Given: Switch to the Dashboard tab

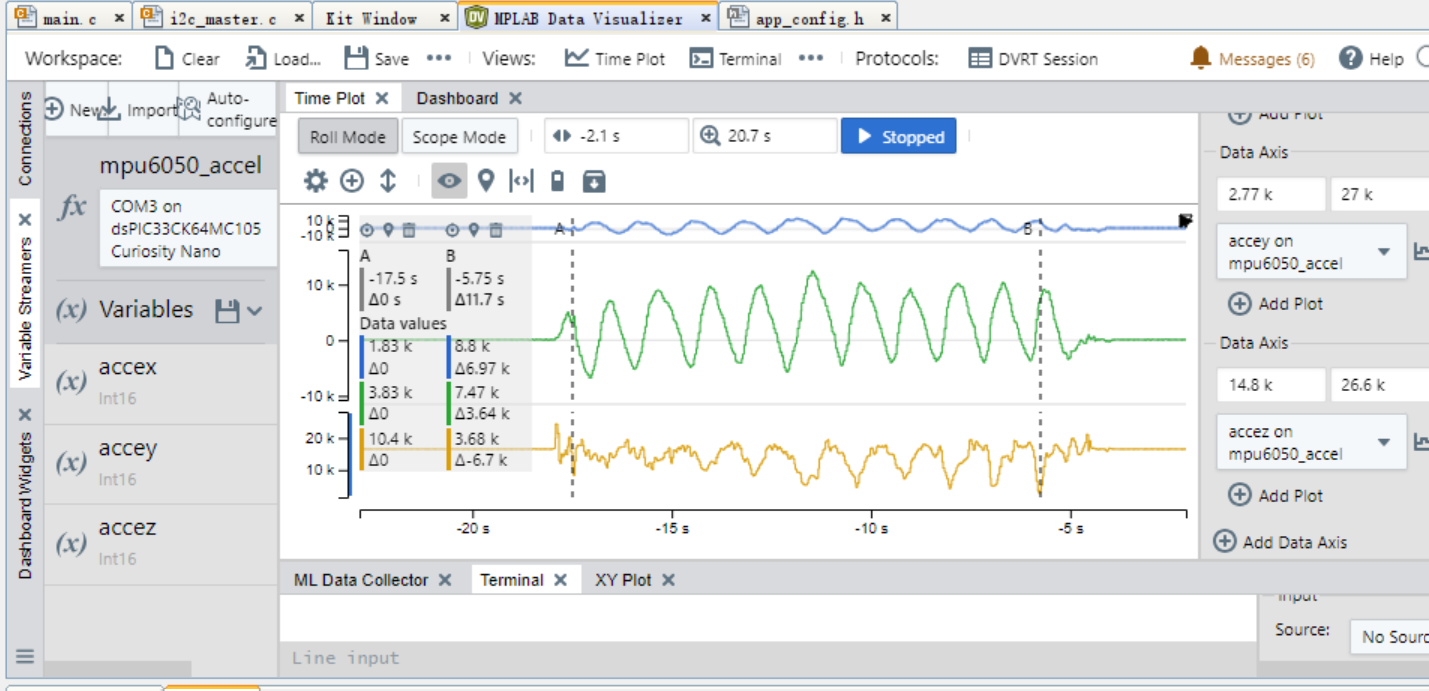Looking at the screenshot, I should tap(457, 98).
